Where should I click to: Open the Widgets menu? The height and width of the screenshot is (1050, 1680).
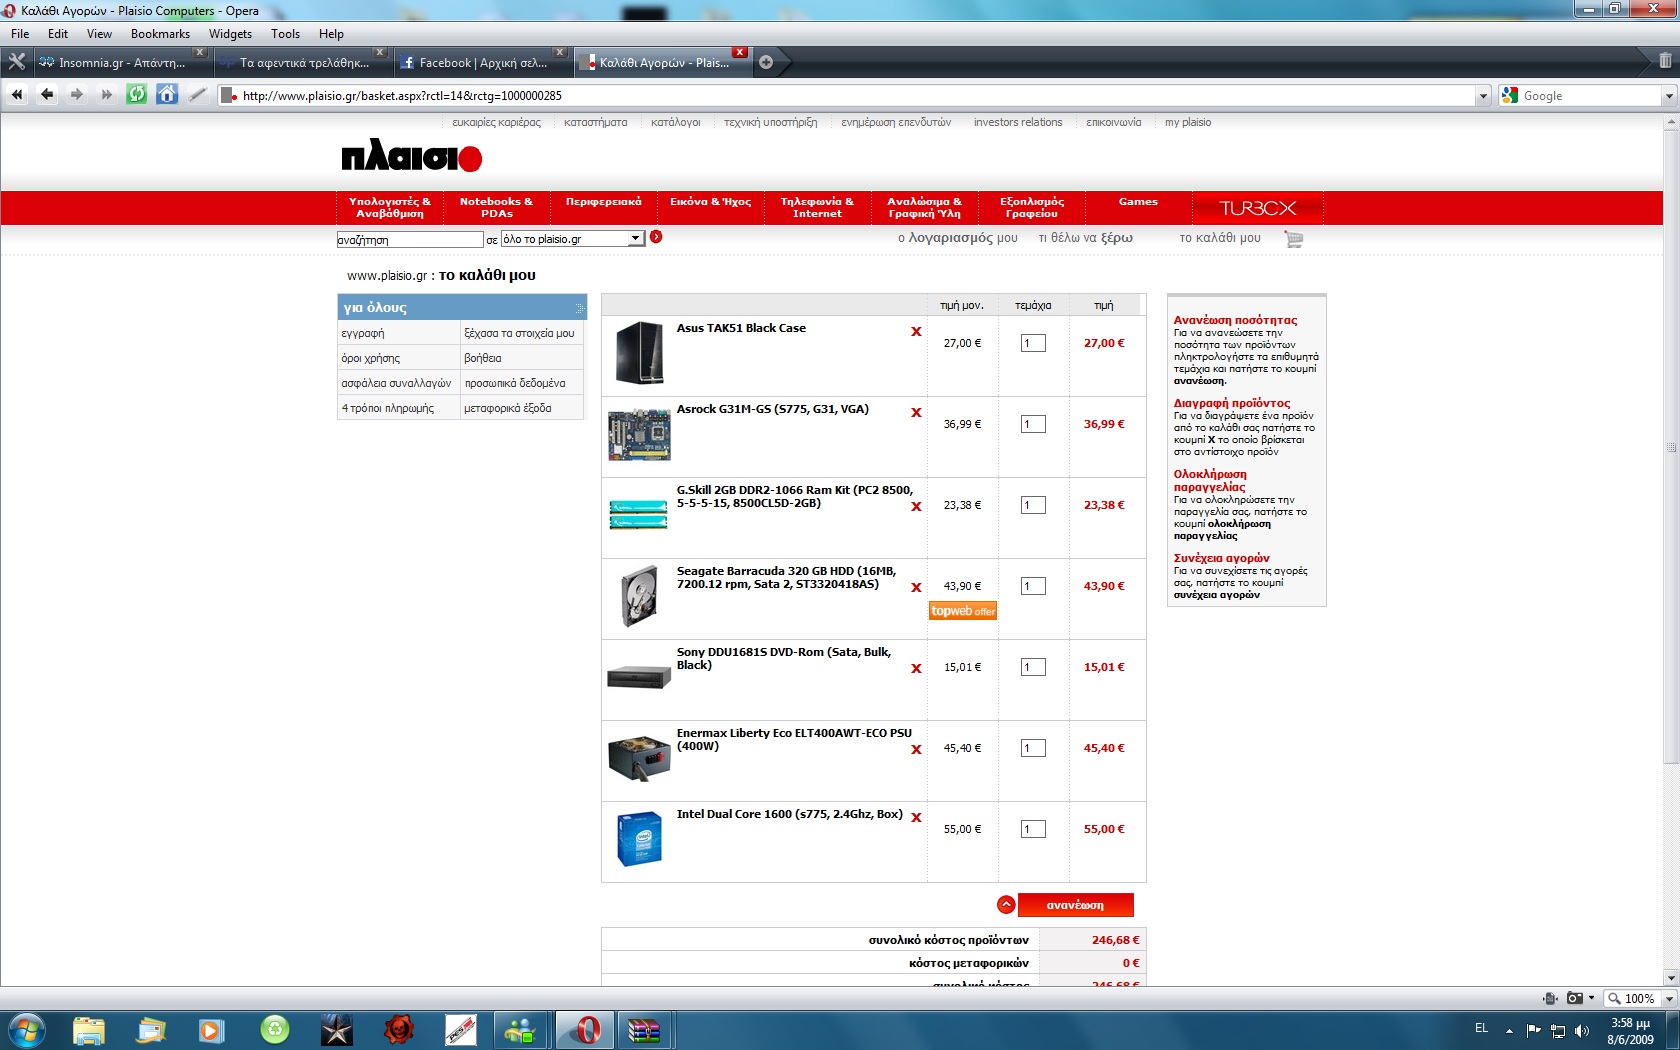click(230, 34)
